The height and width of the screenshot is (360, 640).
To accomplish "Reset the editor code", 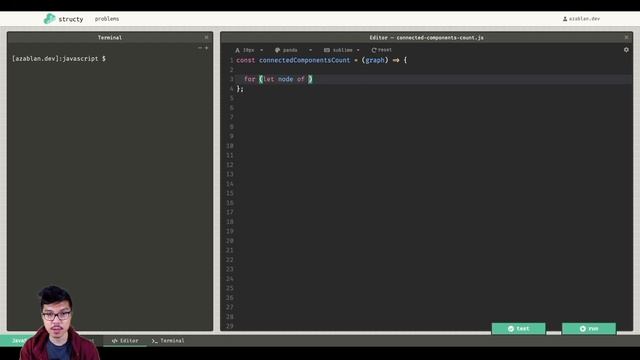I will pos(381,50).
